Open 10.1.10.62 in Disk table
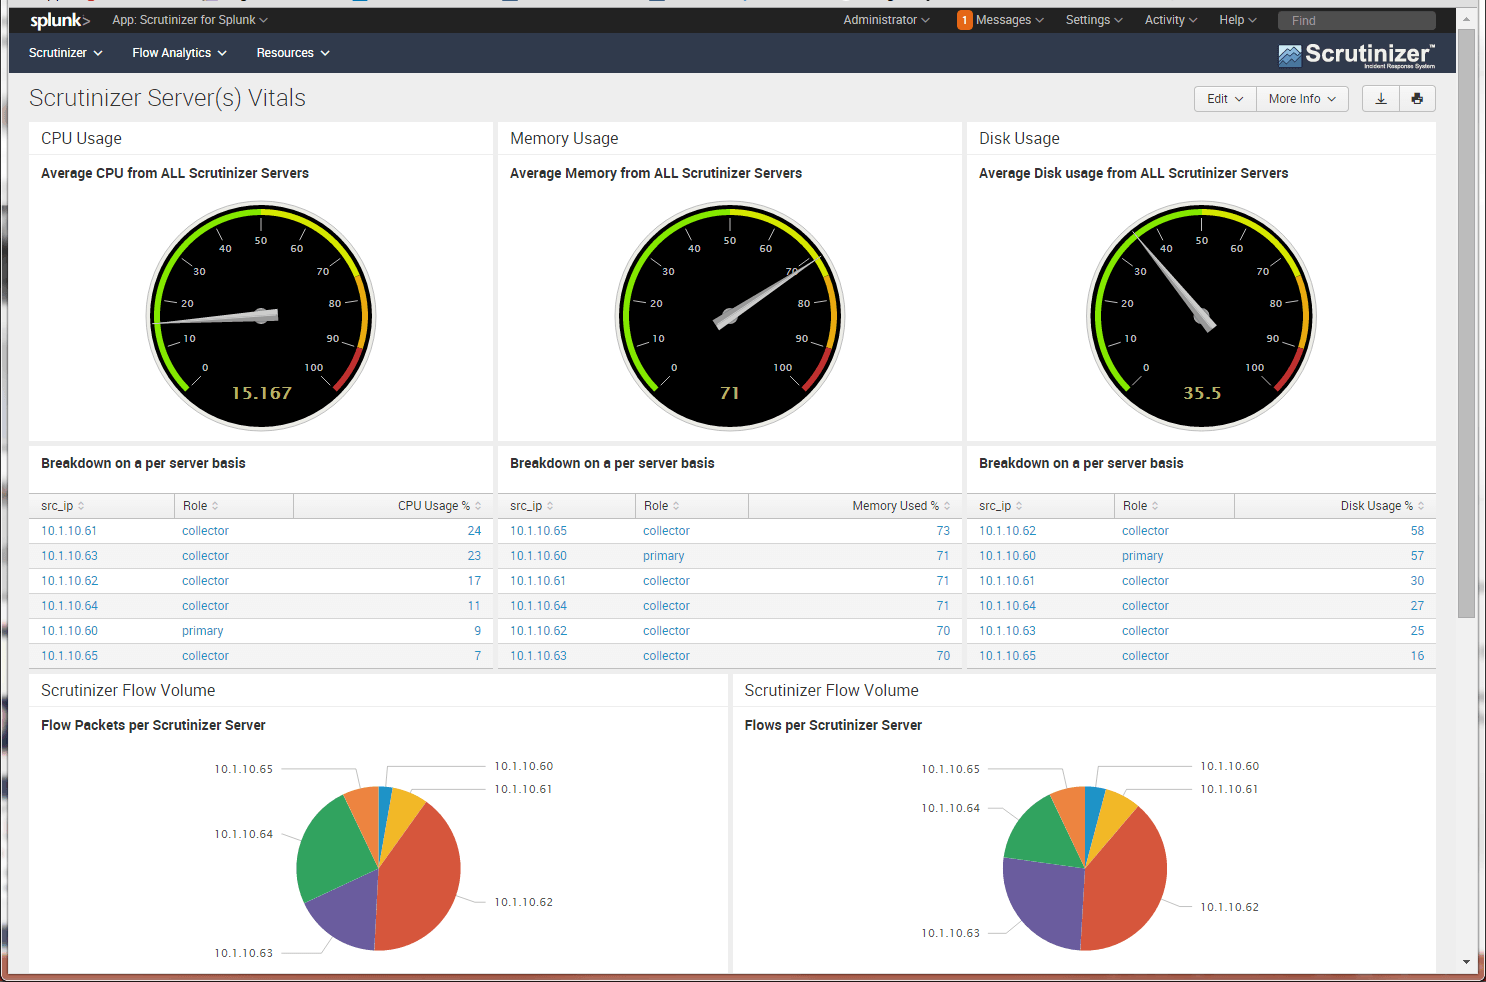 [x=1007, y=531]
